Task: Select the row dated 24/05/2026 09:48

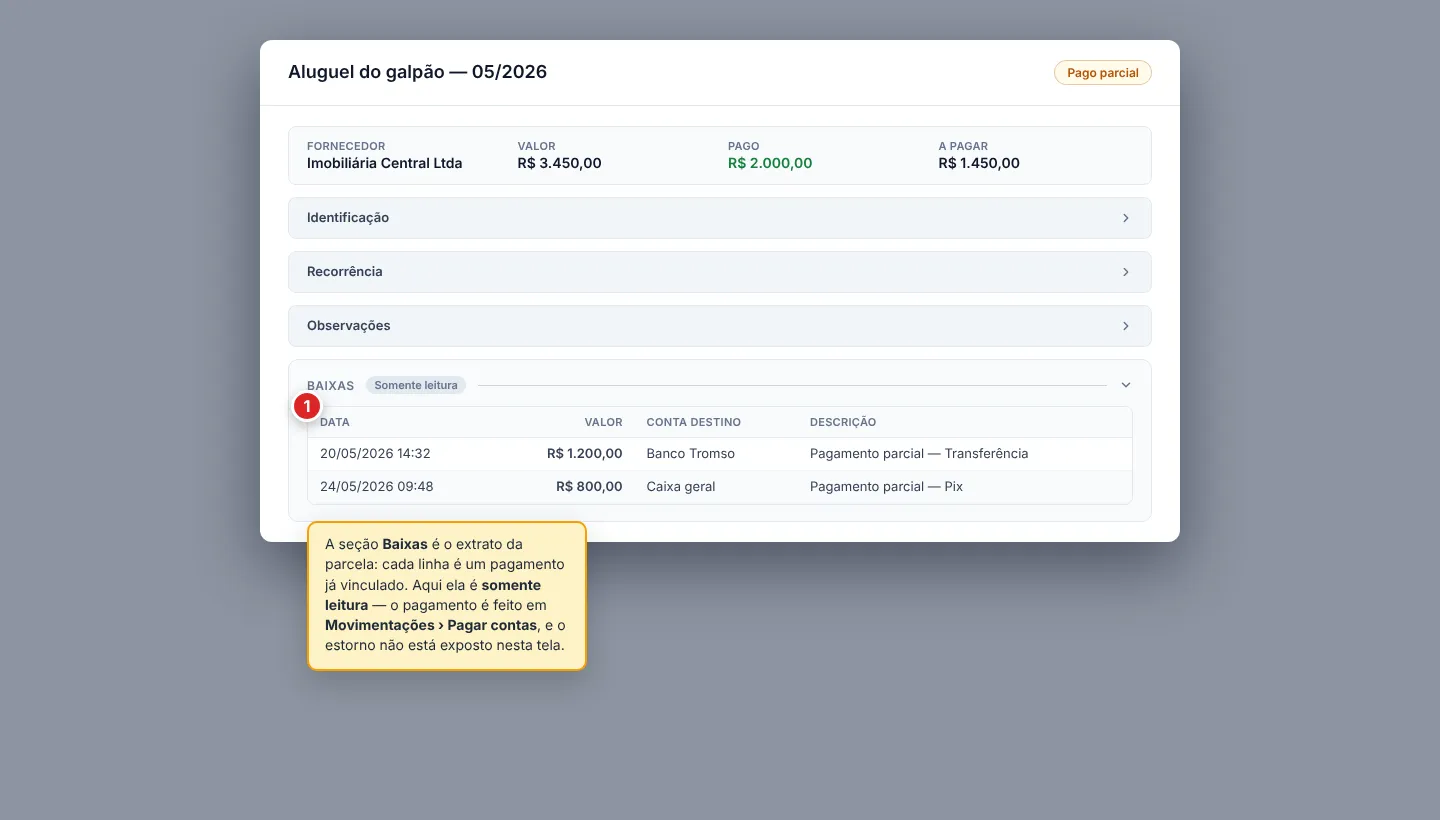Action: tap(719, 487)
